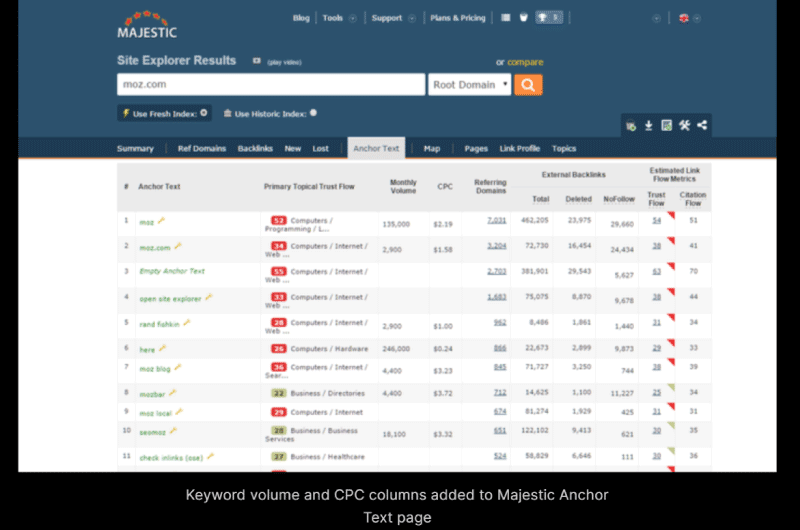Click the UK flag language icon
The width and height of the screenshot is (800, 530).
pos(684,18)
